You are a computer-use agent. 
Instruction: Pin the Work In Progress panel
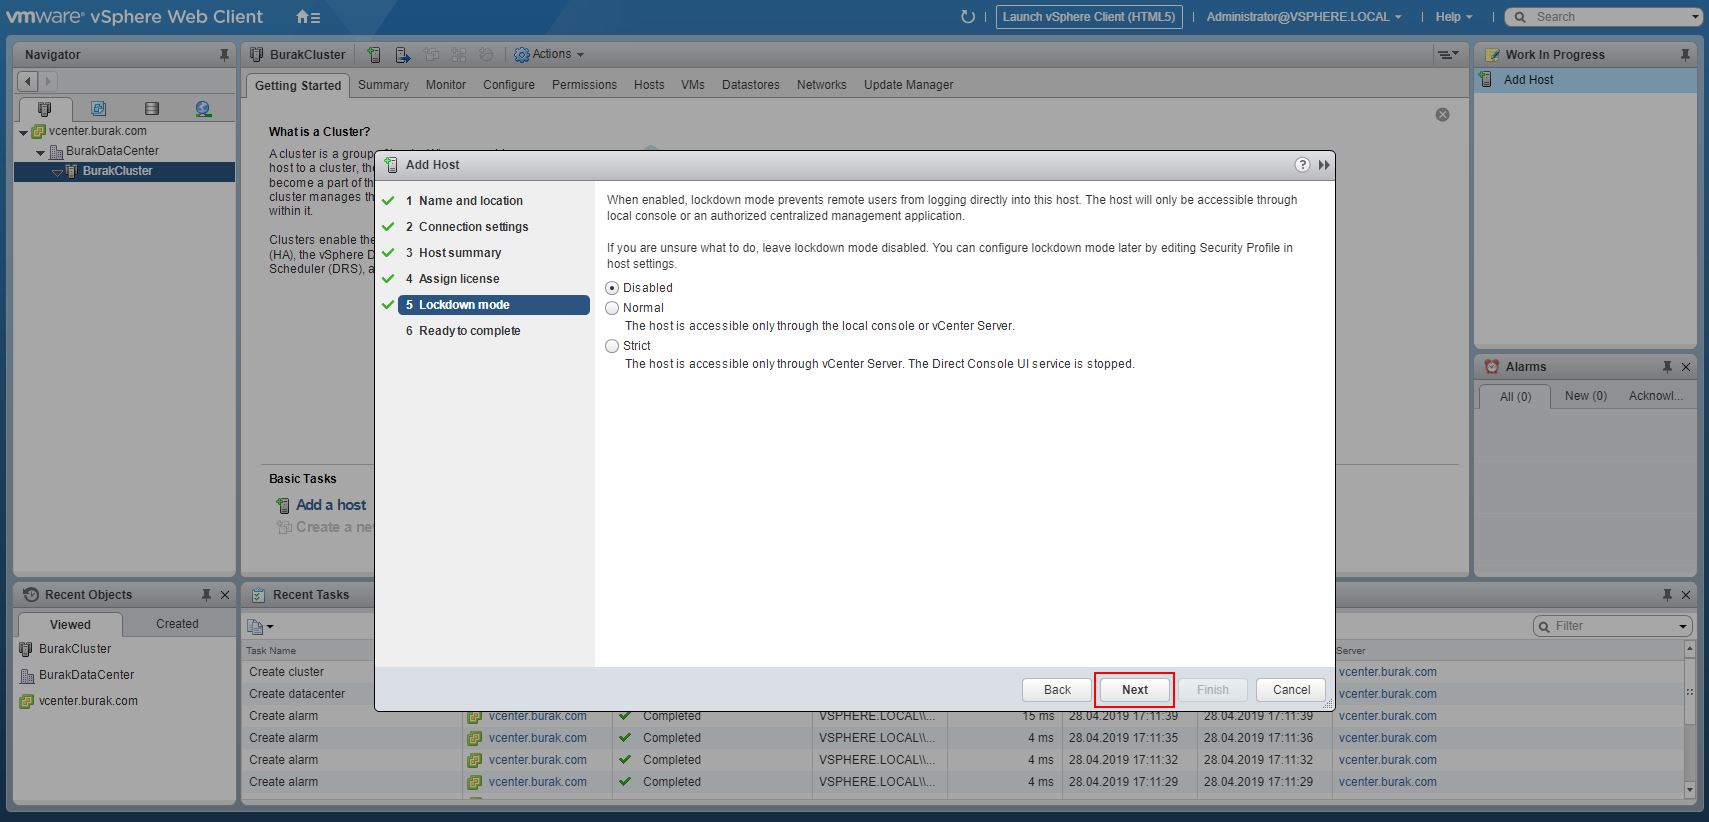click(1685, 55)
